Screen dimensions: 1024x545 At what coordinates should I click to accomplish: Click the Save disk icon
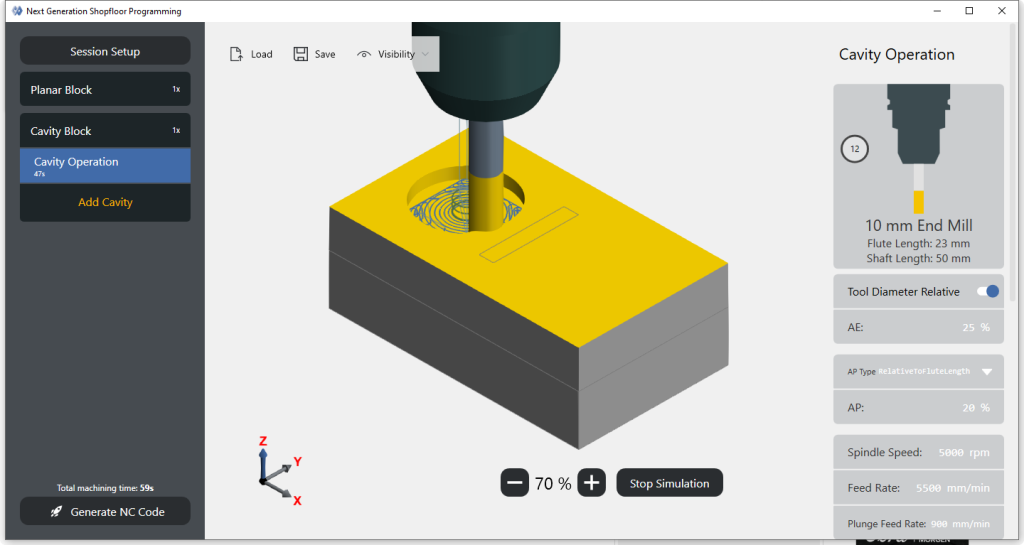click(300, 54)
